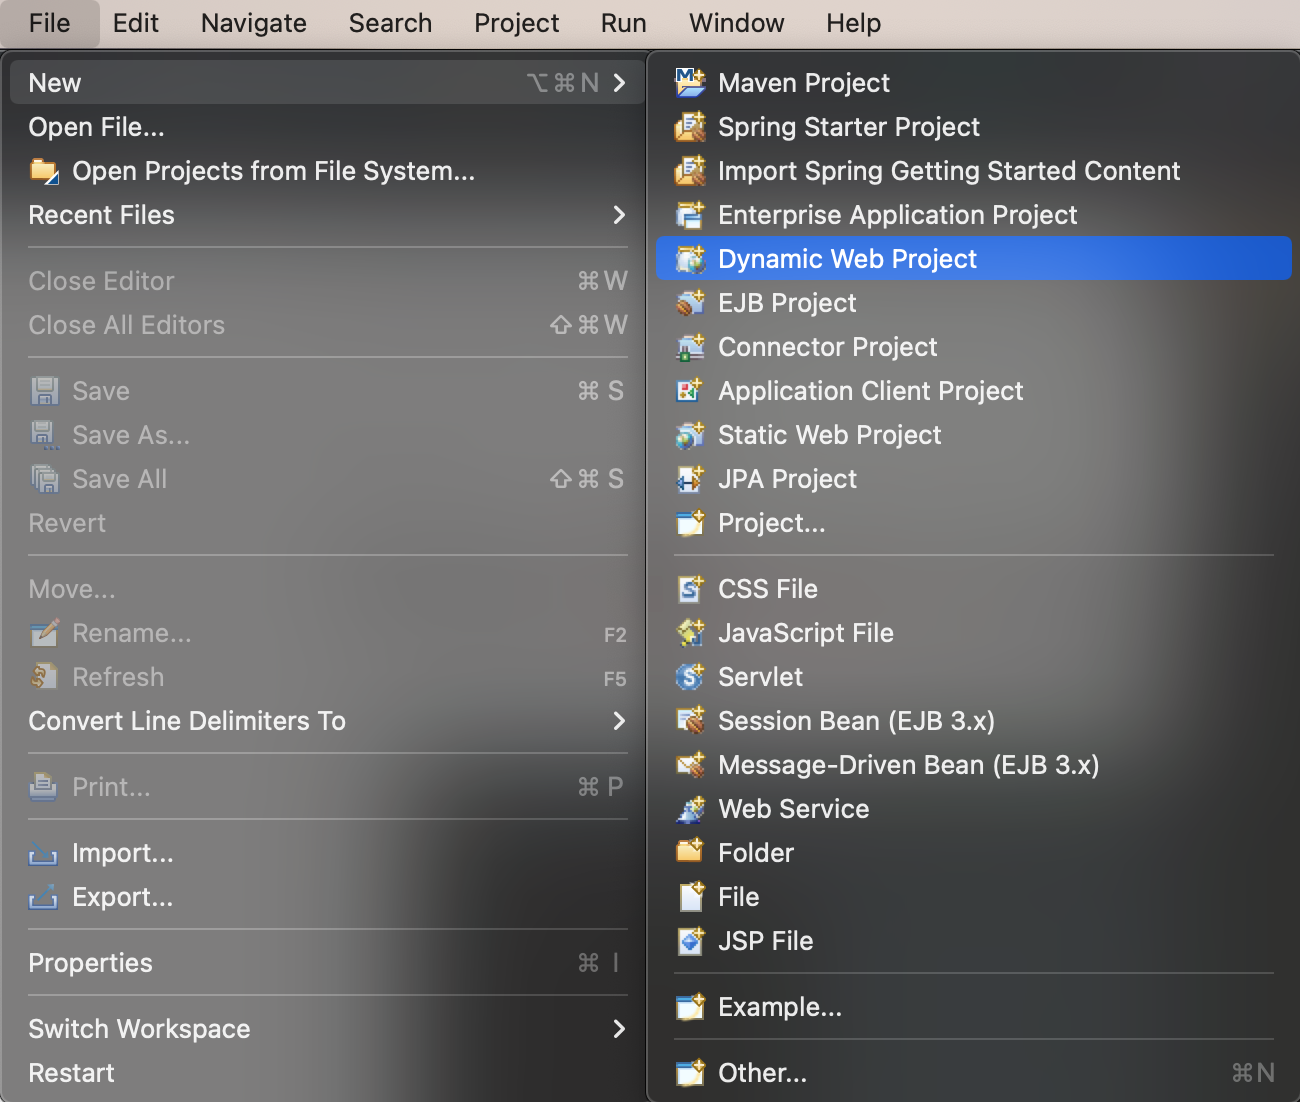The width and height of the screenshot is (1300, 1102).
Task: Select the Web Service label
Action: click(x=794, y=809)
